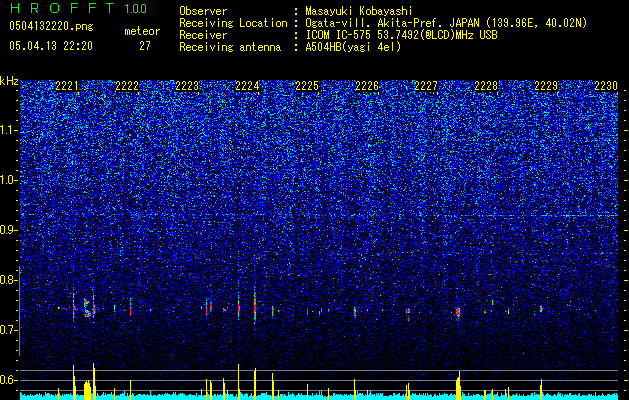Click the "meteor" counter label
The width and height of the screenshot is (629, 400).
coord(142,31)
